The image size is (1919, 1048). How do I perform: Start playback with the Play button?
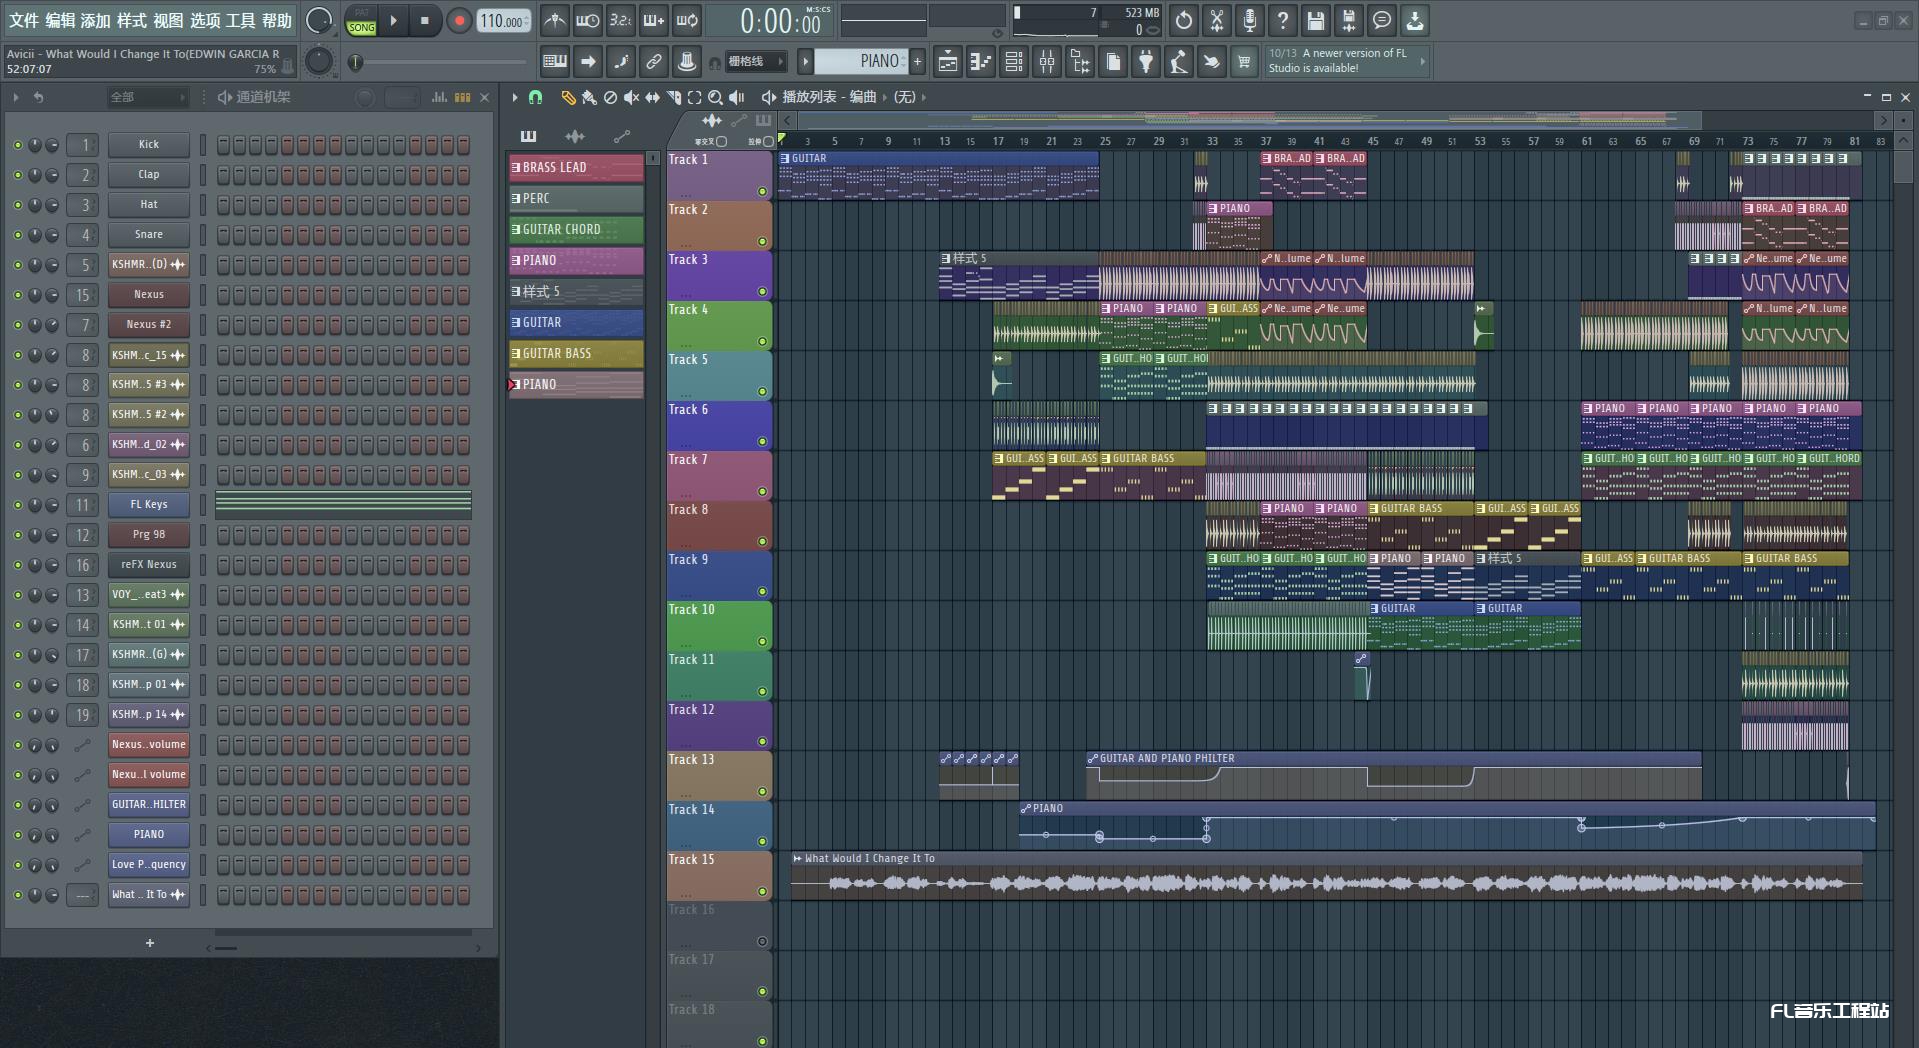pos(393,20)
